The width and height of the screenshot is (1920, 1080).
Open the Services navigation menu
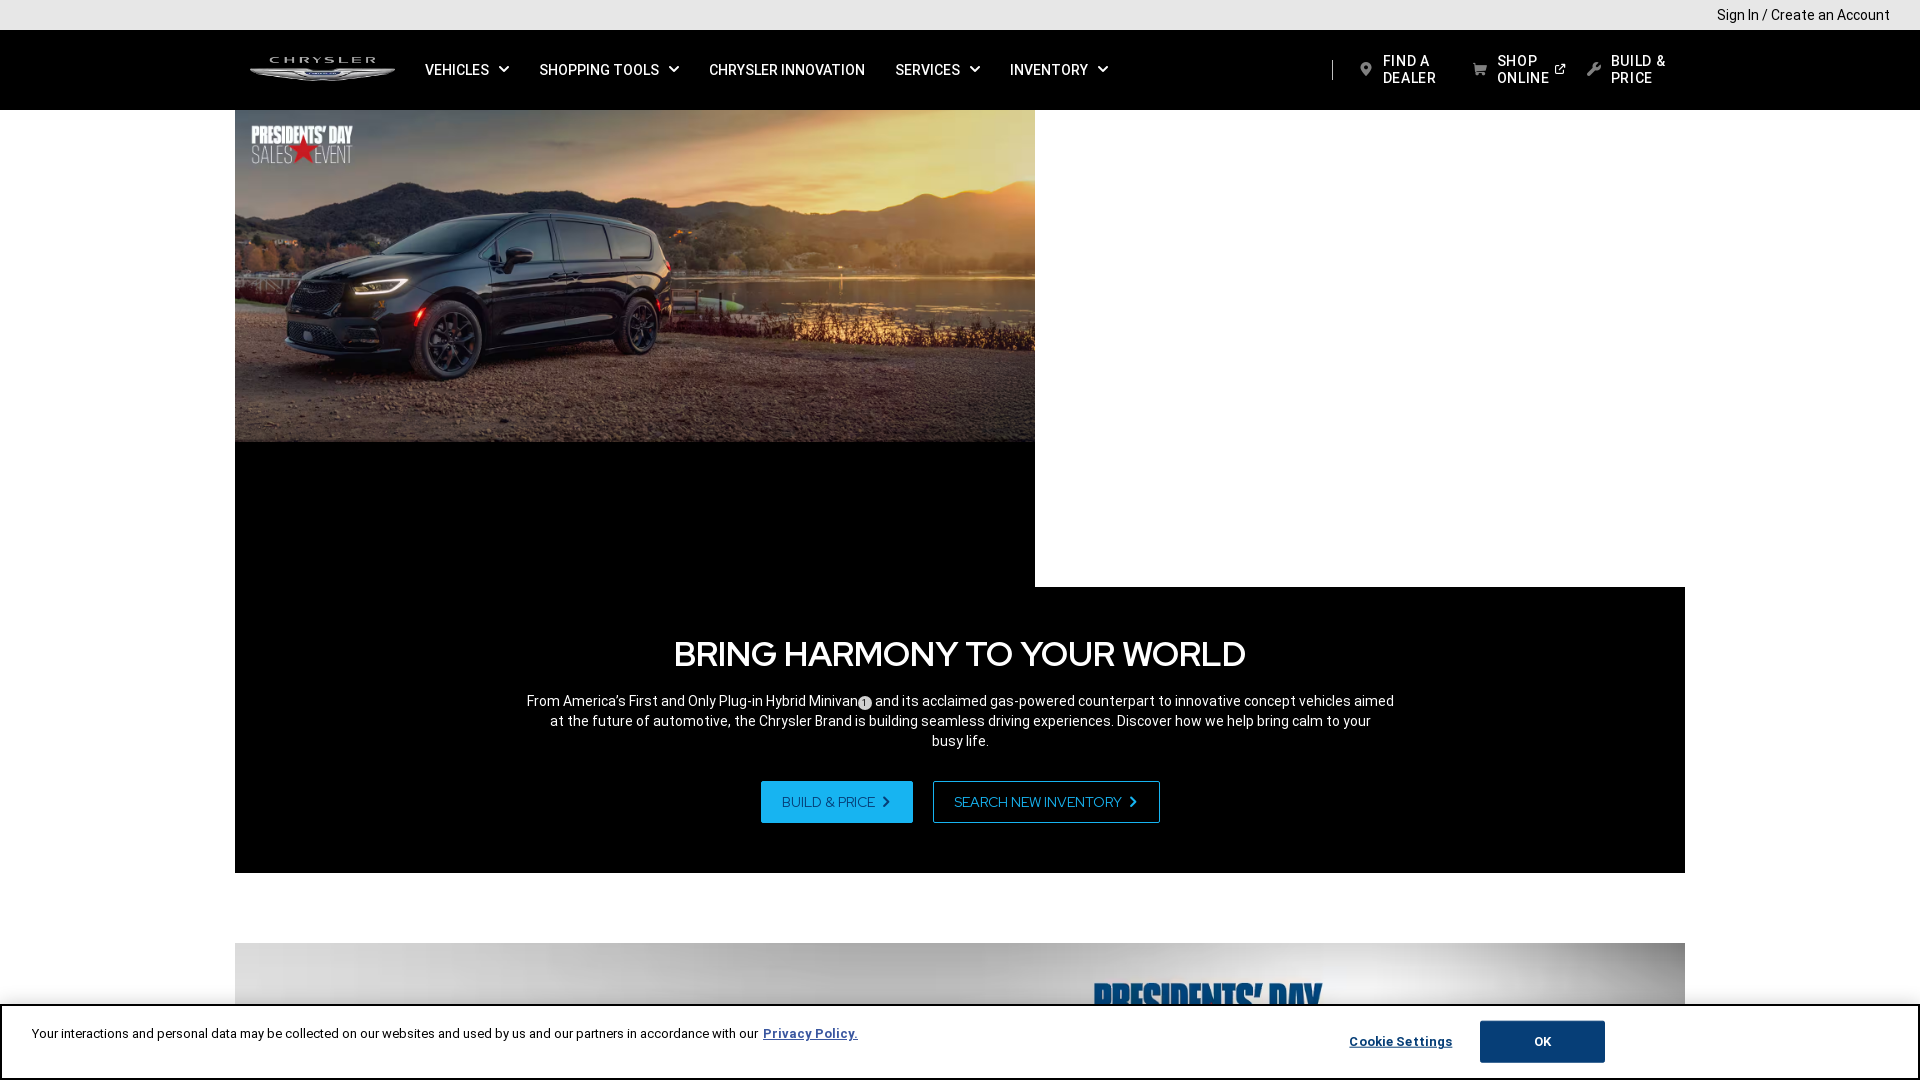pyautogui.click(x=937, y=70)
